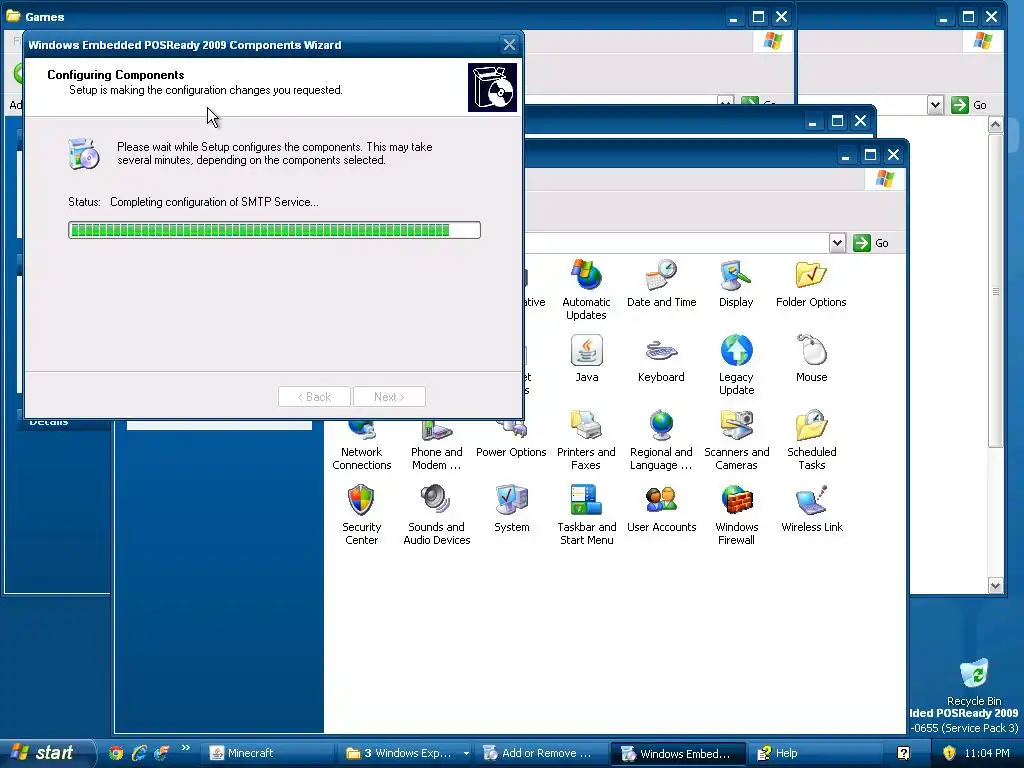
Task: Click the Back button in wizard
Action: coord(314,396)
